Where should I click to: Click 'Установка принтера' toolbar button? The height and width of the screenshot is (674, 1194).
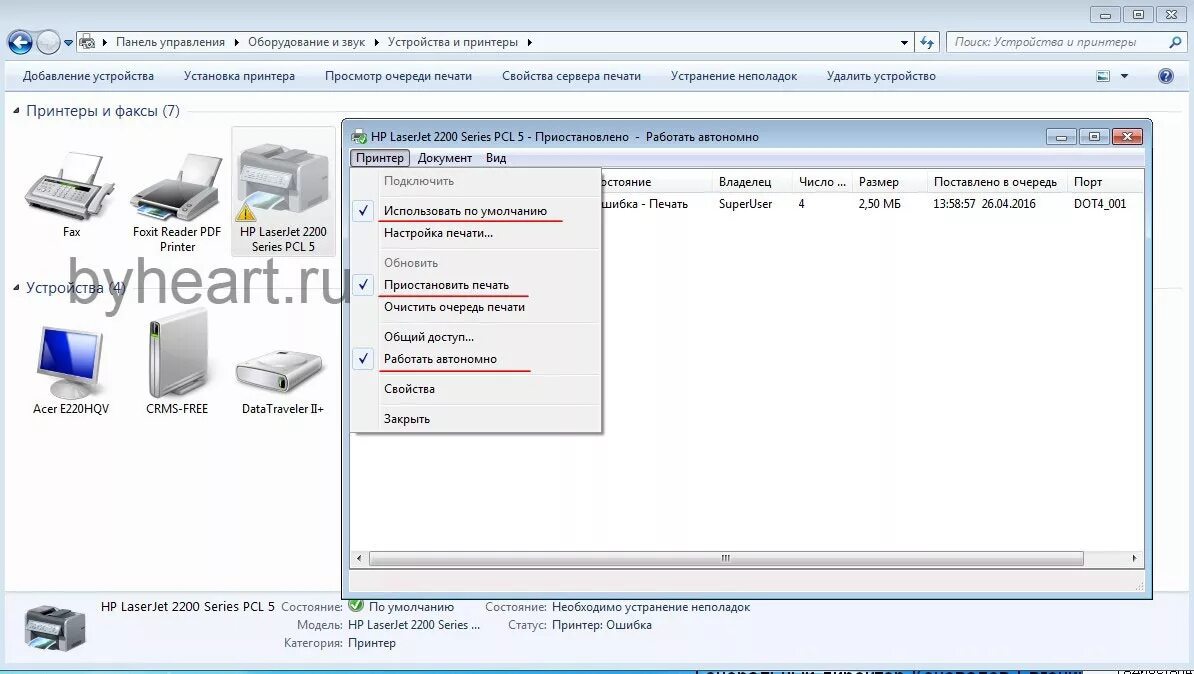tap(239, 76)
